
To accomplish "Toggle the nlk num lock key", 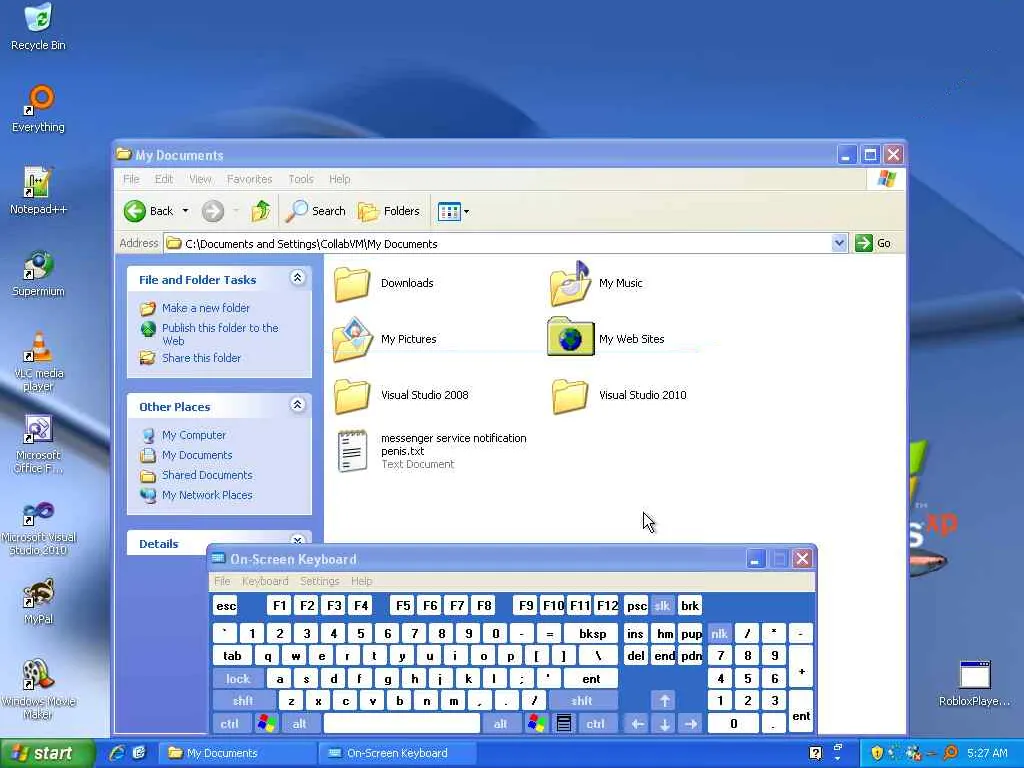I will click(719, 633).
